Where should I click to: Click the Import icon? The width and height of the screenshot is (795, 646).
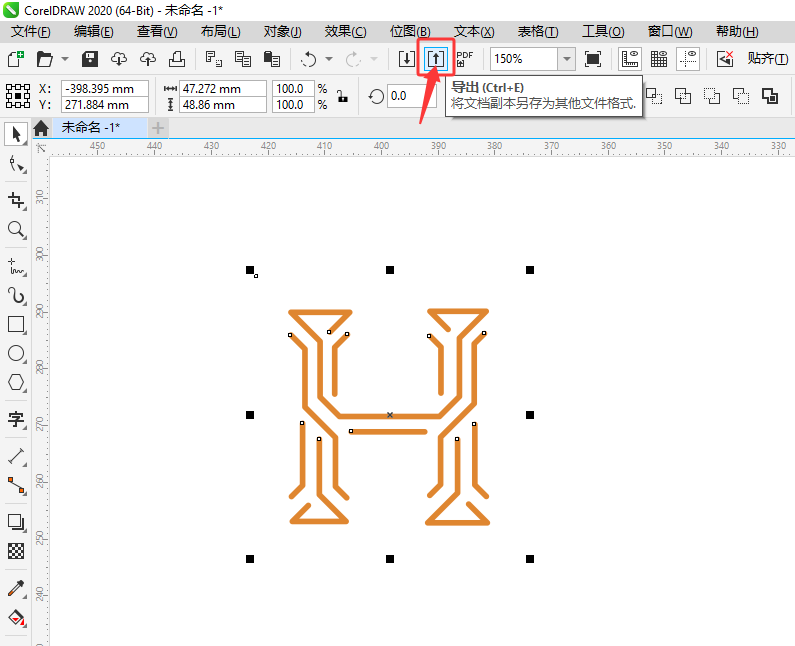[407, 59]
